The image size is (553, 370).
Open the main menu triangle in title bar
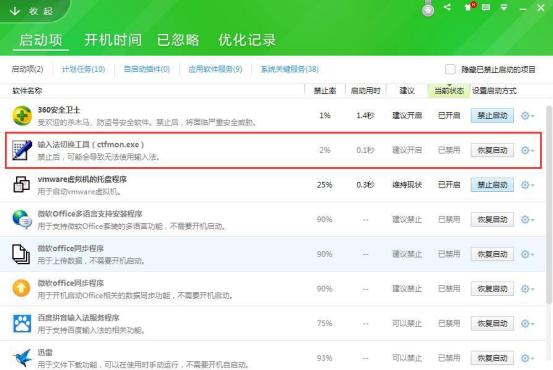click(504, 7)
